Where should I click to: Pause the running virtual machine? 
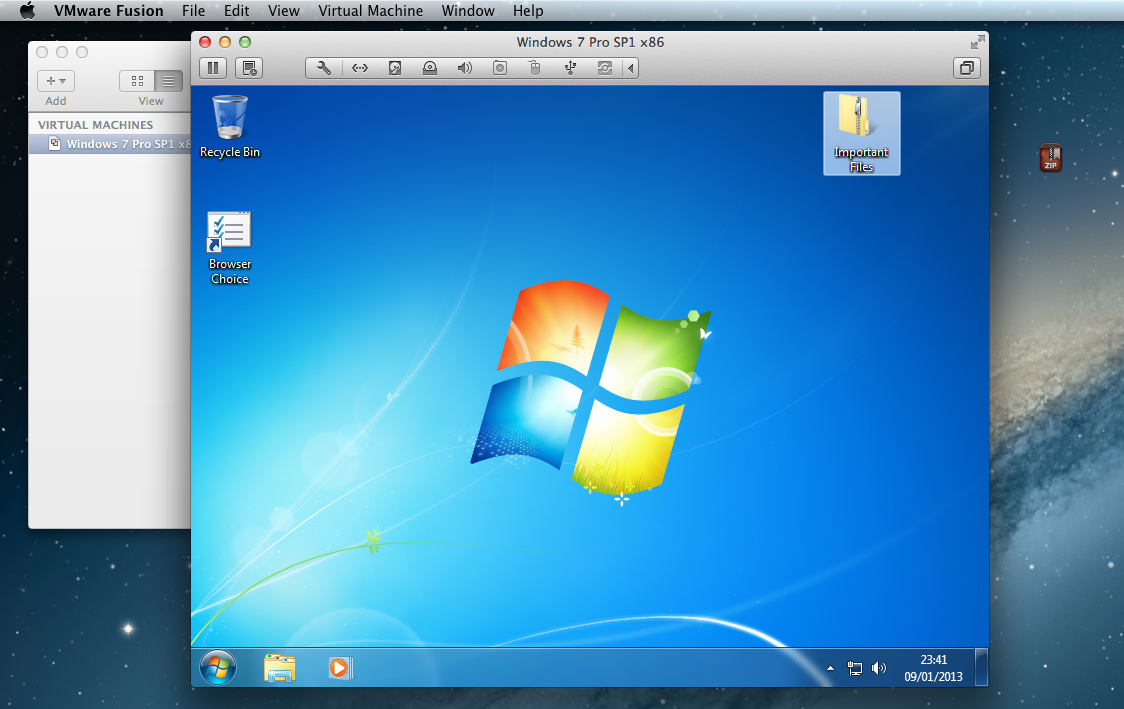point(213,68)
